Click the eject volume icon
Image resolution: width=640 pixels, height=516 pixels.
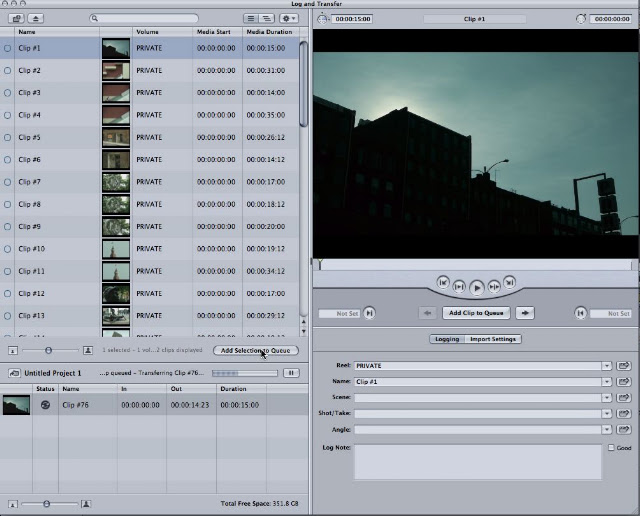click(36, 18)
